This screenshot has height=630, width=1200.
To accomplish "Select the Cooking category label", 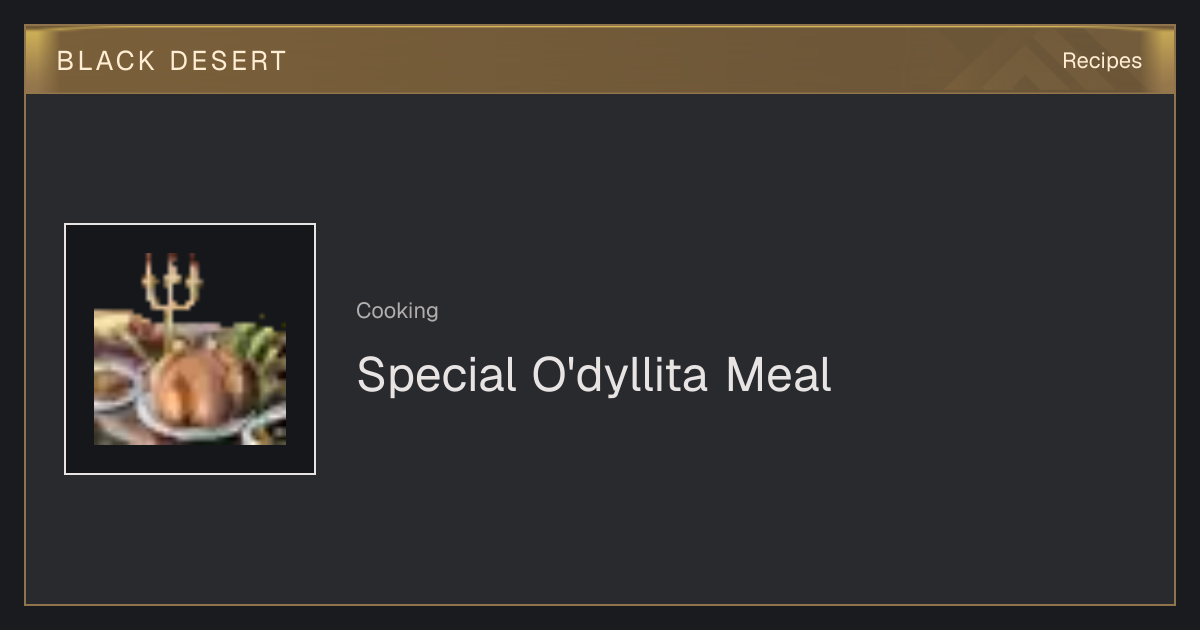I will point(397,311).
